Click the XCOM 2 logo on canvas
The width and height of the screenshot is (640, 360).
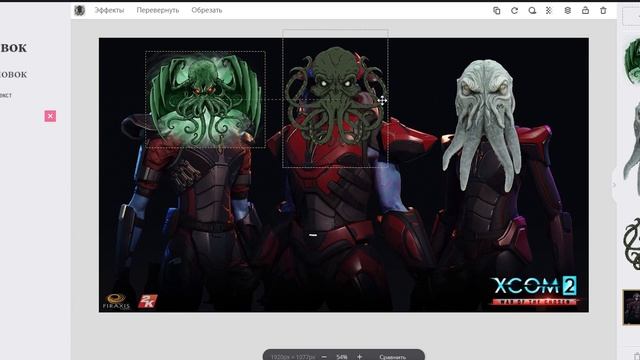click(x=534, y=291)
